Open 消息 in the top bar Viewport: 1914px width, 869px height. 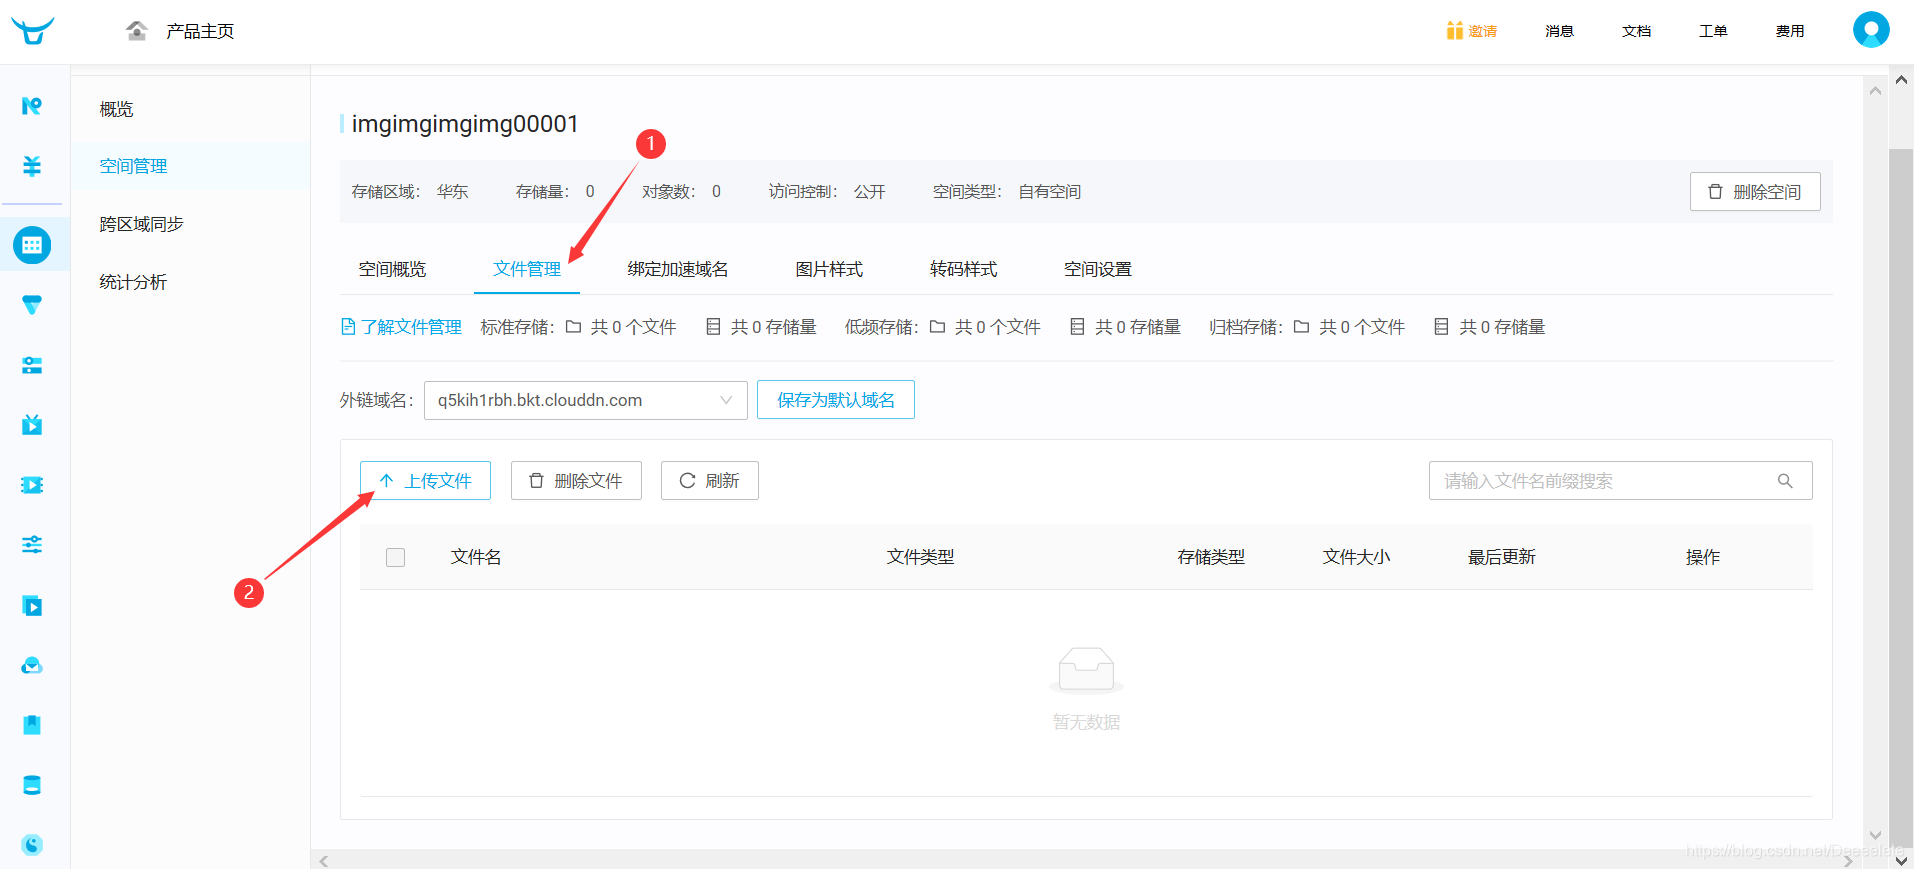click(x=1559, y=31)
